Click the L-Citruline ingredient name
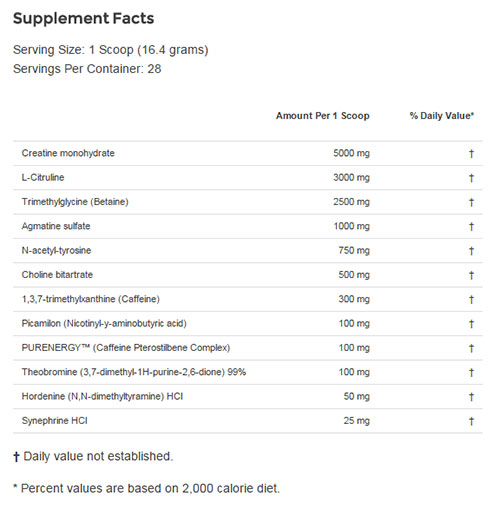 tap(43, 177)
